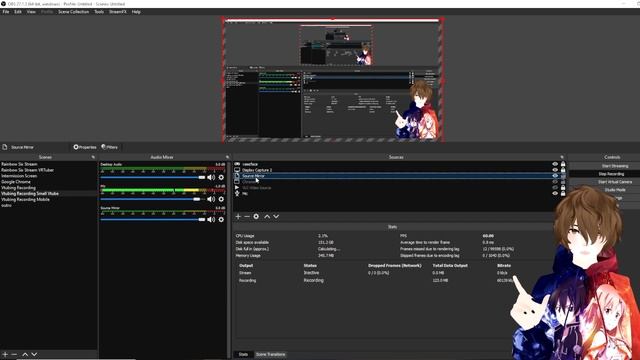Move selected source up
The width and height of the screenshot is (640, 360).
pyautogui.click(x=267, y=216)
